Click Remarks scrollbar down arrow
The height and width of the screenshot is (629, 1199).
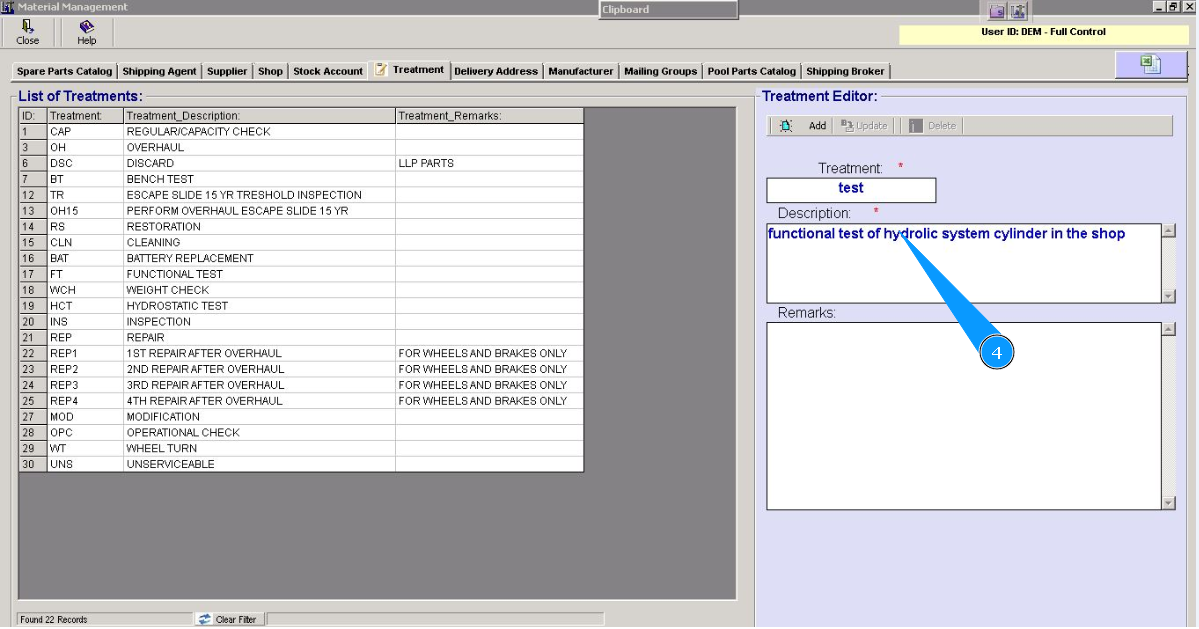point(1168,502)
